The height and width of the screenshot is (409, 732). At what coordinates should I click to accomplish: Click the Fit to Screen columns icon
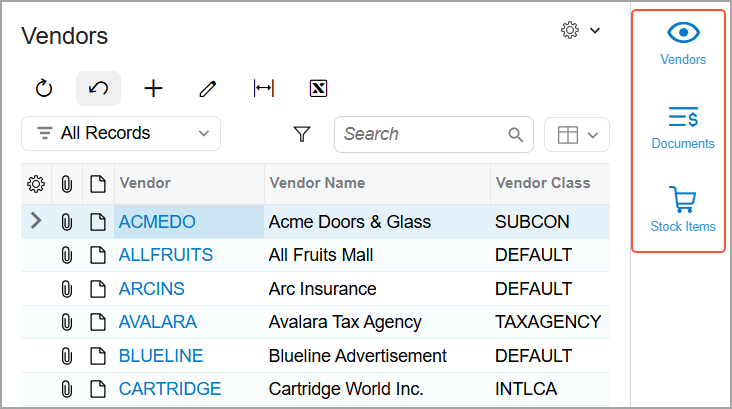pos(264,88)
